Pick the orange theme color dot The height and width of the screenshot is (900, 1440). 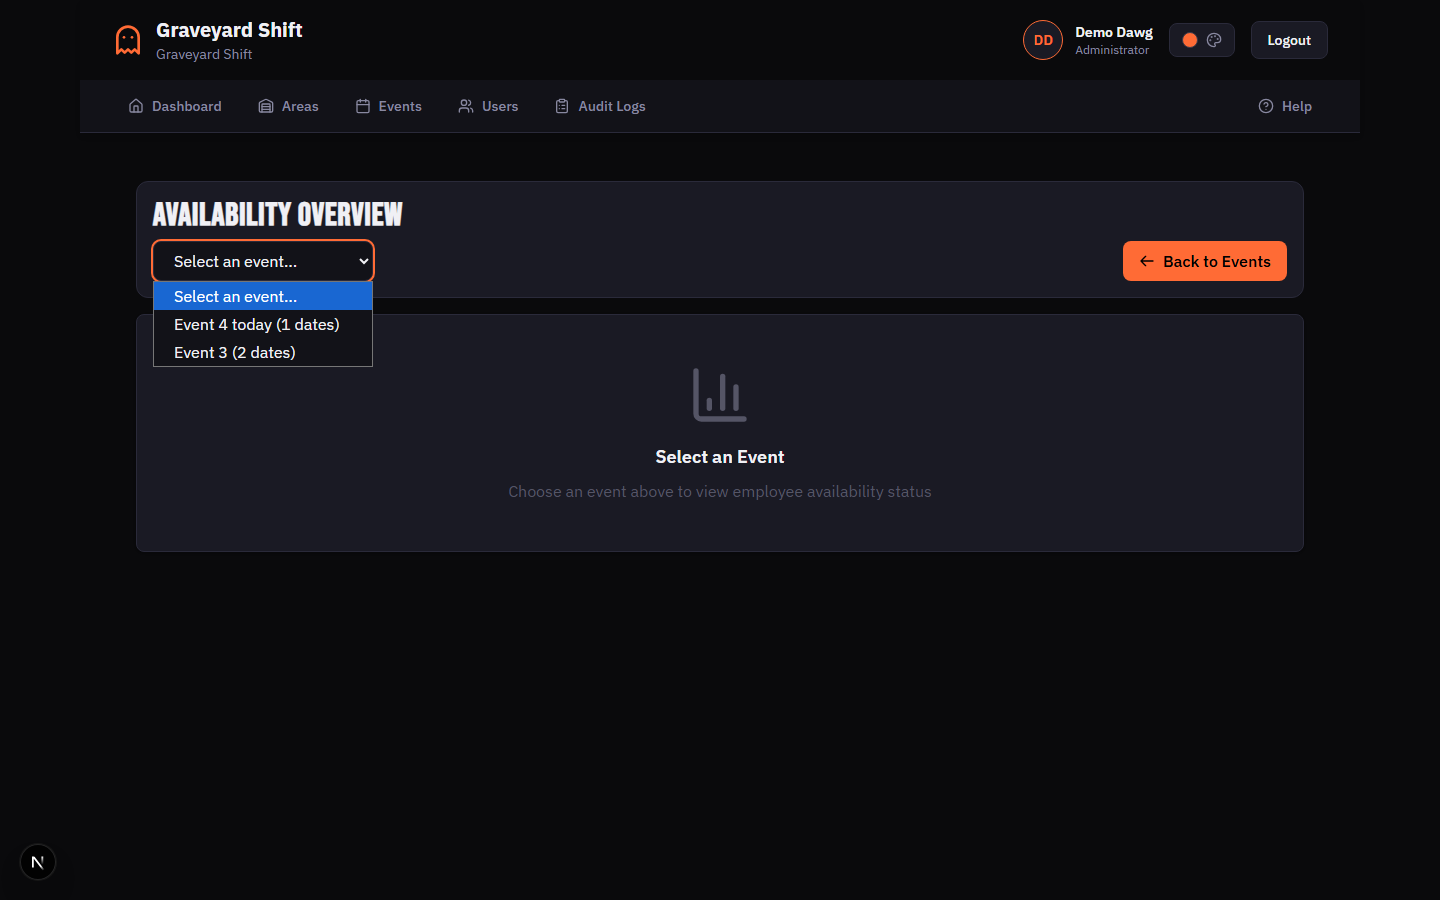click(x=1190, y=40)
